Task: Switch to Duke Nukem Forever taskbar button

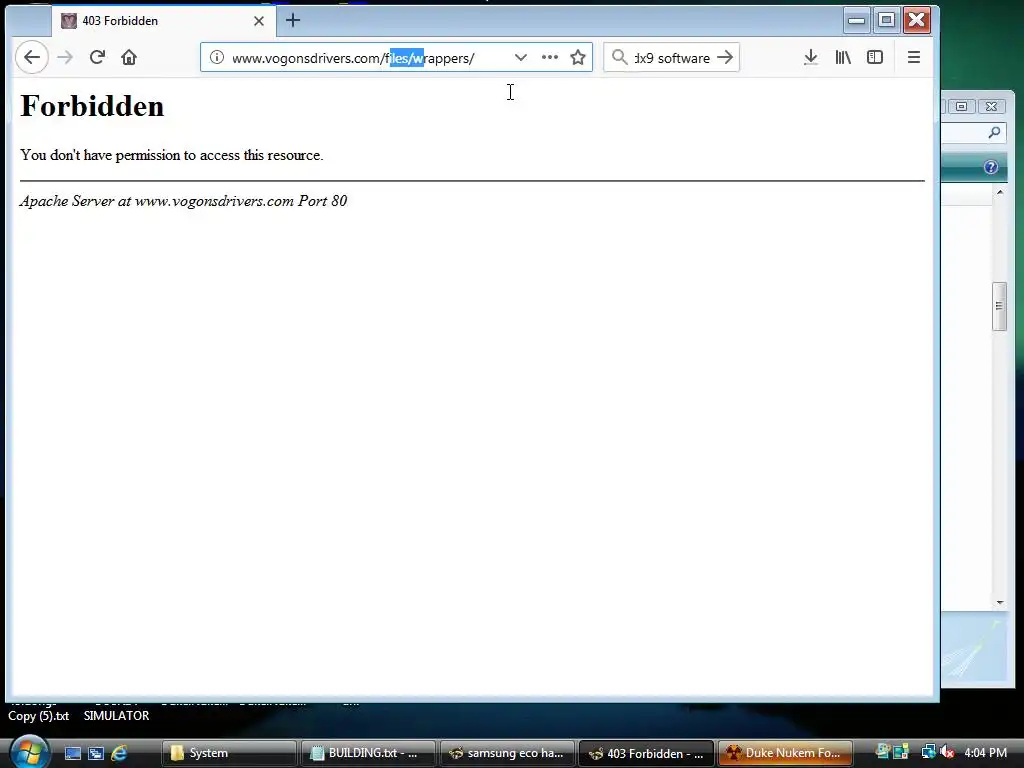Action: (786, 753)
